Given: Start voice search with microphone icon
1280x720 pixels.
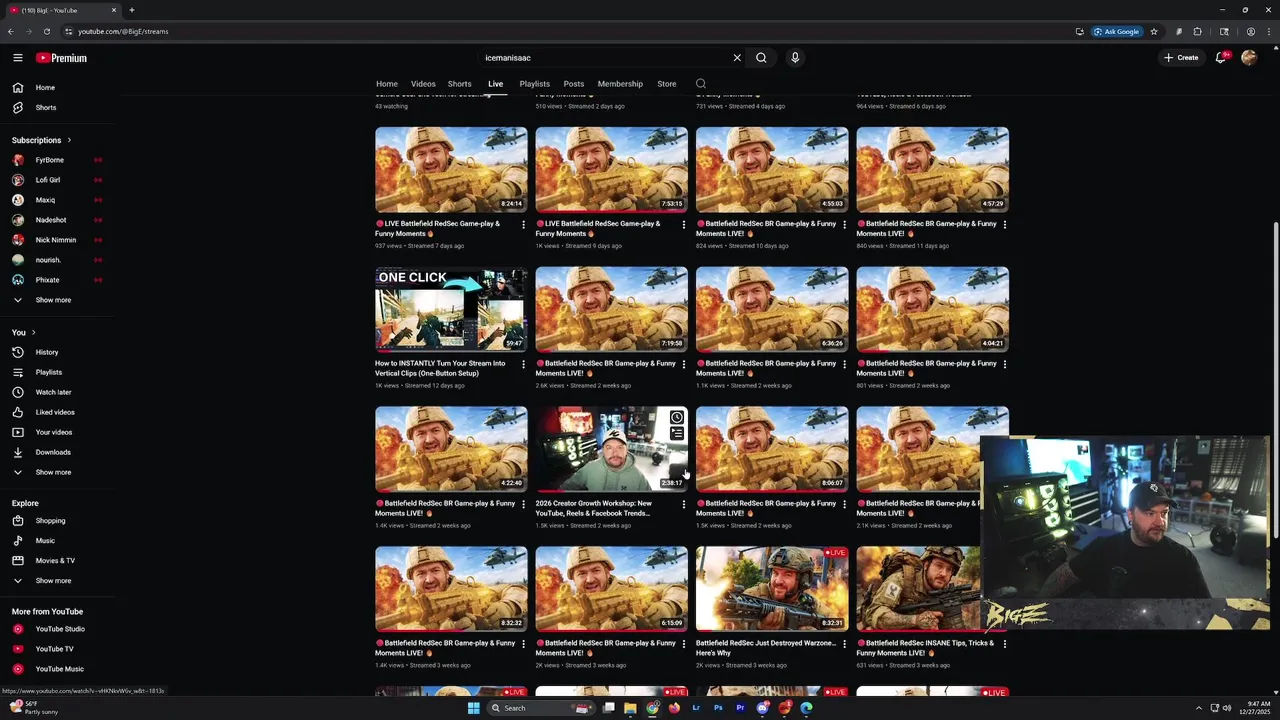Looking at the screenshot, I should point(795,58).
